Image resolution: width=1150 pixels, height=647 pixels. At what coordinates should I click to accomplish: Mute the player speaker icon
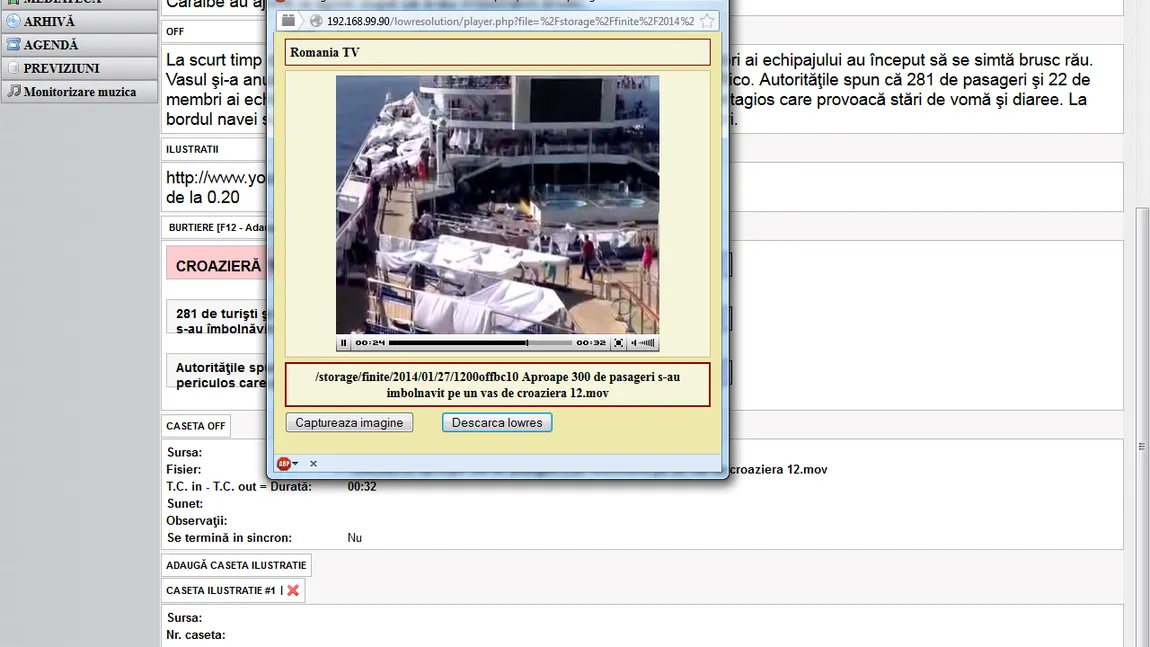click(x=634, y=343)
